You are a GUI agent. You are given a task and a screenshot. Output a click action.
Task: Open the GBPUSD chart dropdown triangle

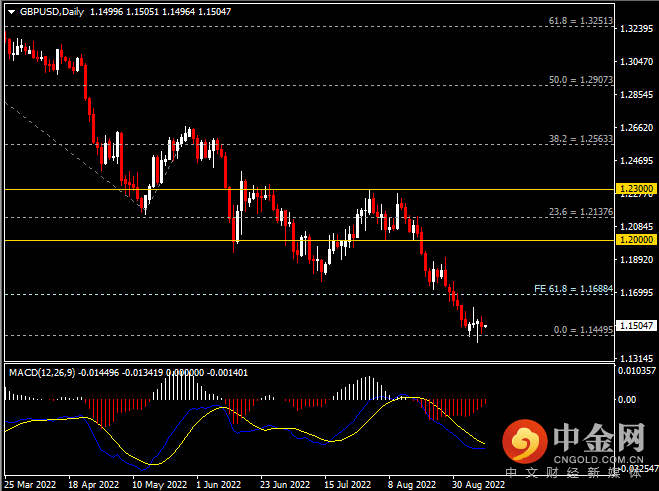pyautogui.click(x=11, y=12)
